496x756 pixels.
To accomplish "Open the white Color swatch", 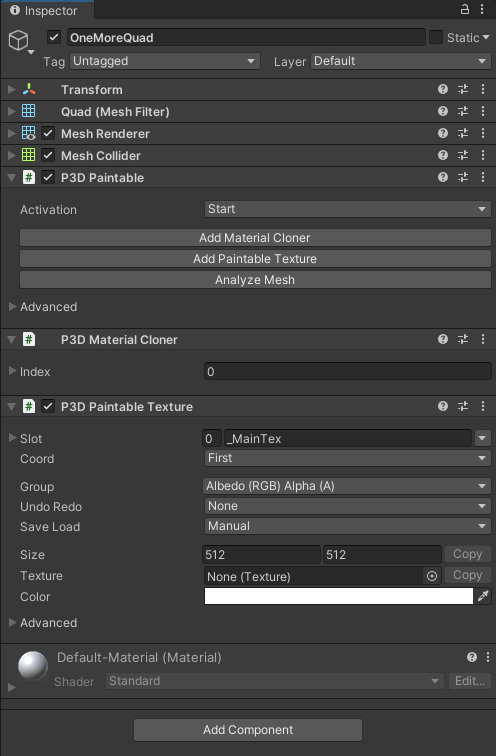I will 339,596.
